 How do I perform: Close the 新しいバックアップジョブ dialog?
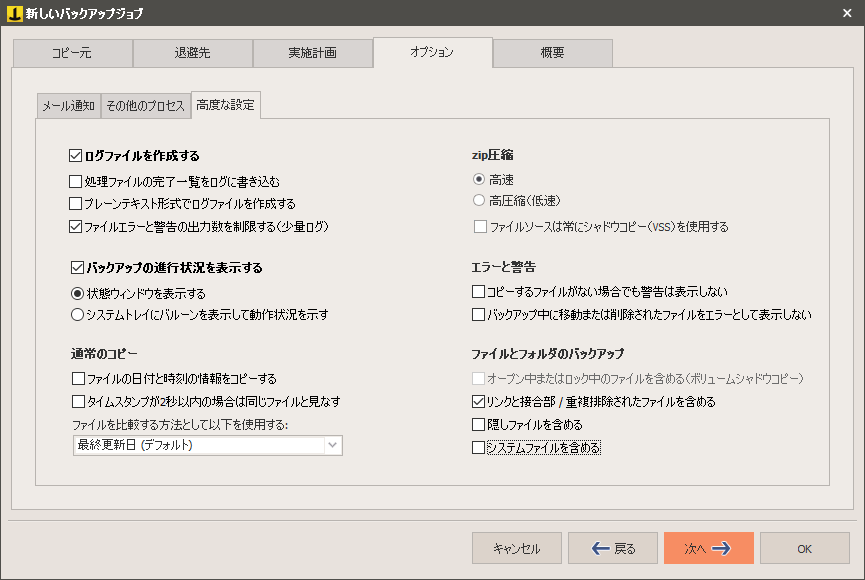(847, 13)
